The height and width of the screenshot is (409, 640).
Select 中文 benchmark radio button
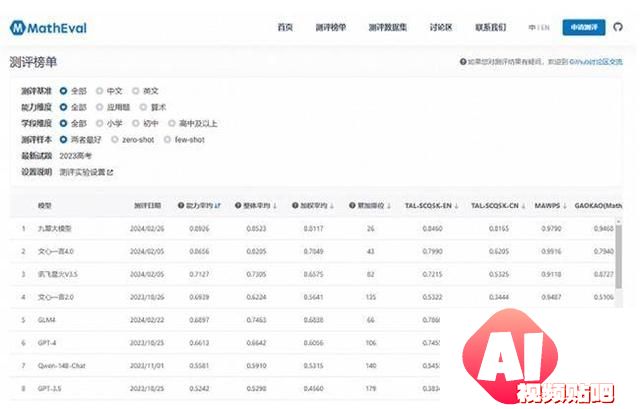[99, 91]
